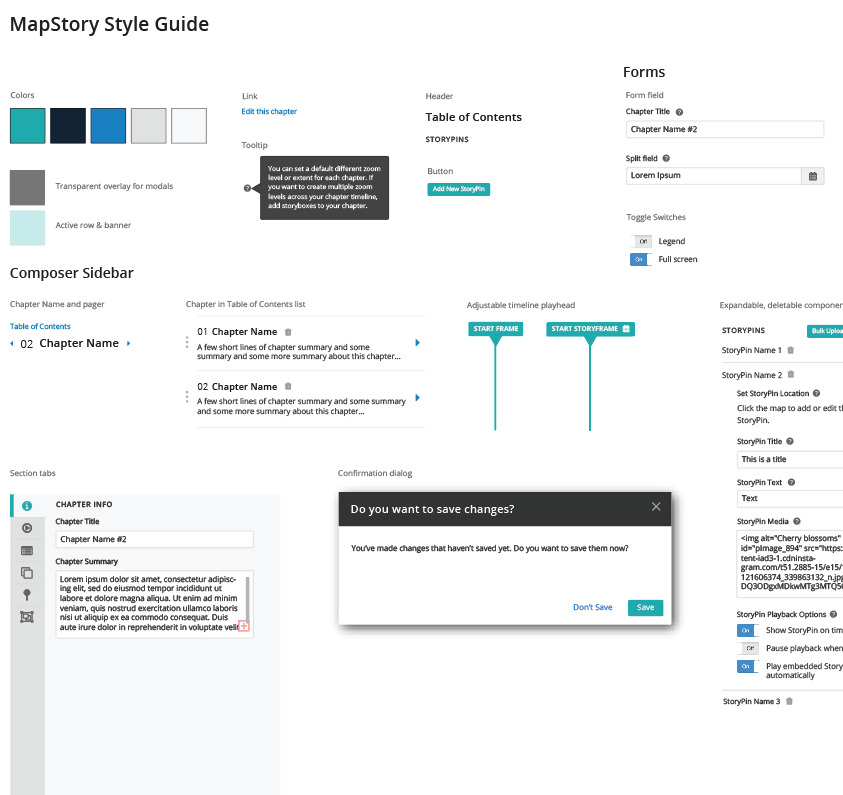The height and width of the screenshot is (795, 843).
Task: Click the Split field Lorem Ipsum input
Action: [713, 176]
